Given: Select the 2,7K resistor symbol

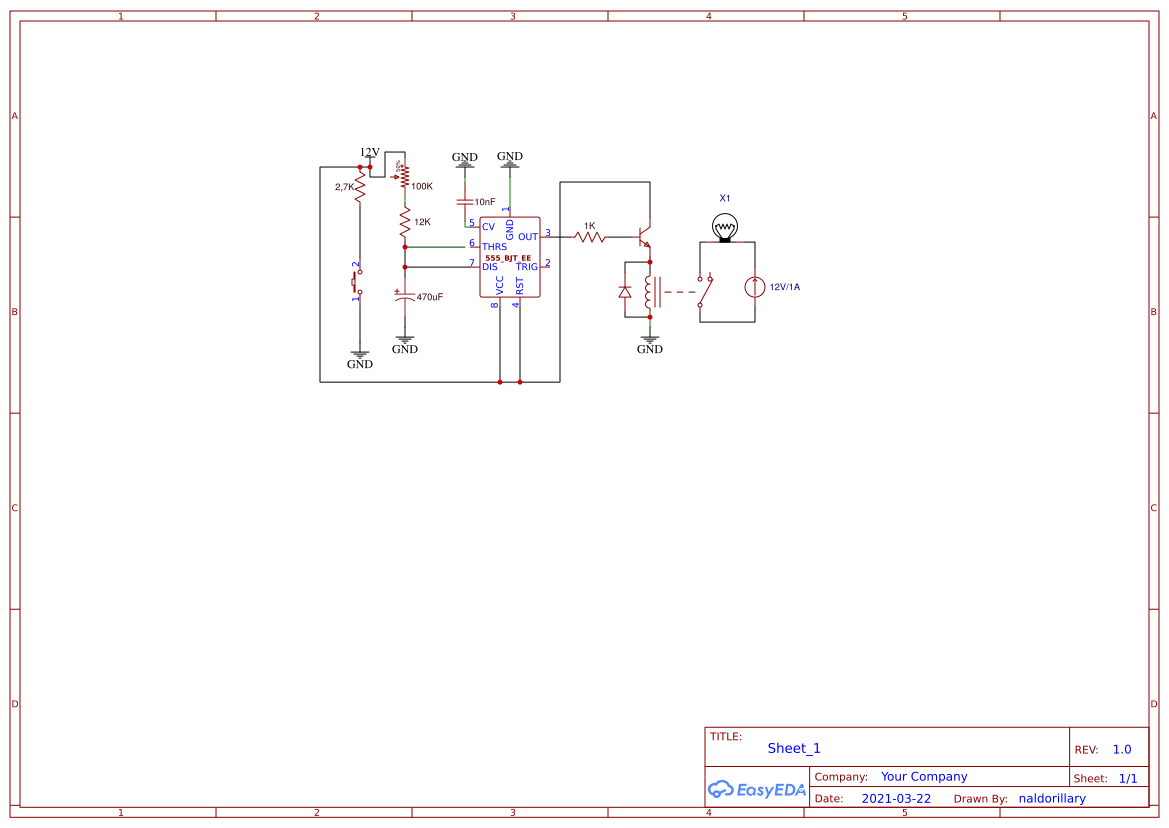Looking at the screenshot, I should (360, 186).
